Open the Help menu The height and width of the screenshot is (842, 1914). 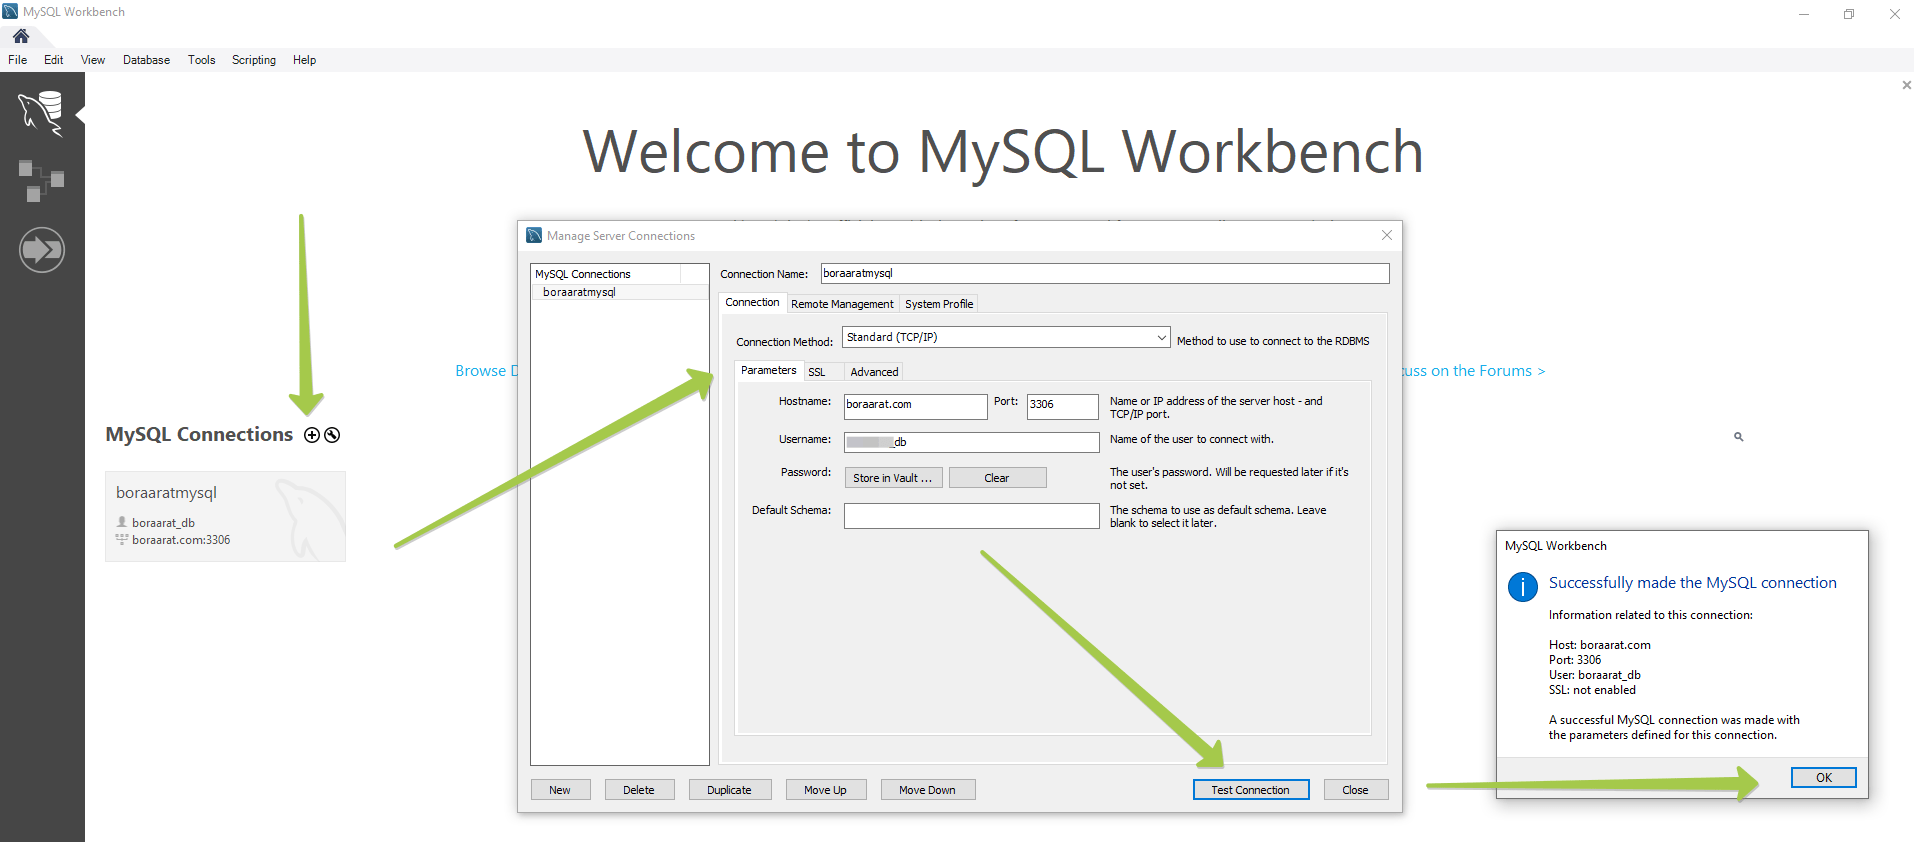coord(304,60)
